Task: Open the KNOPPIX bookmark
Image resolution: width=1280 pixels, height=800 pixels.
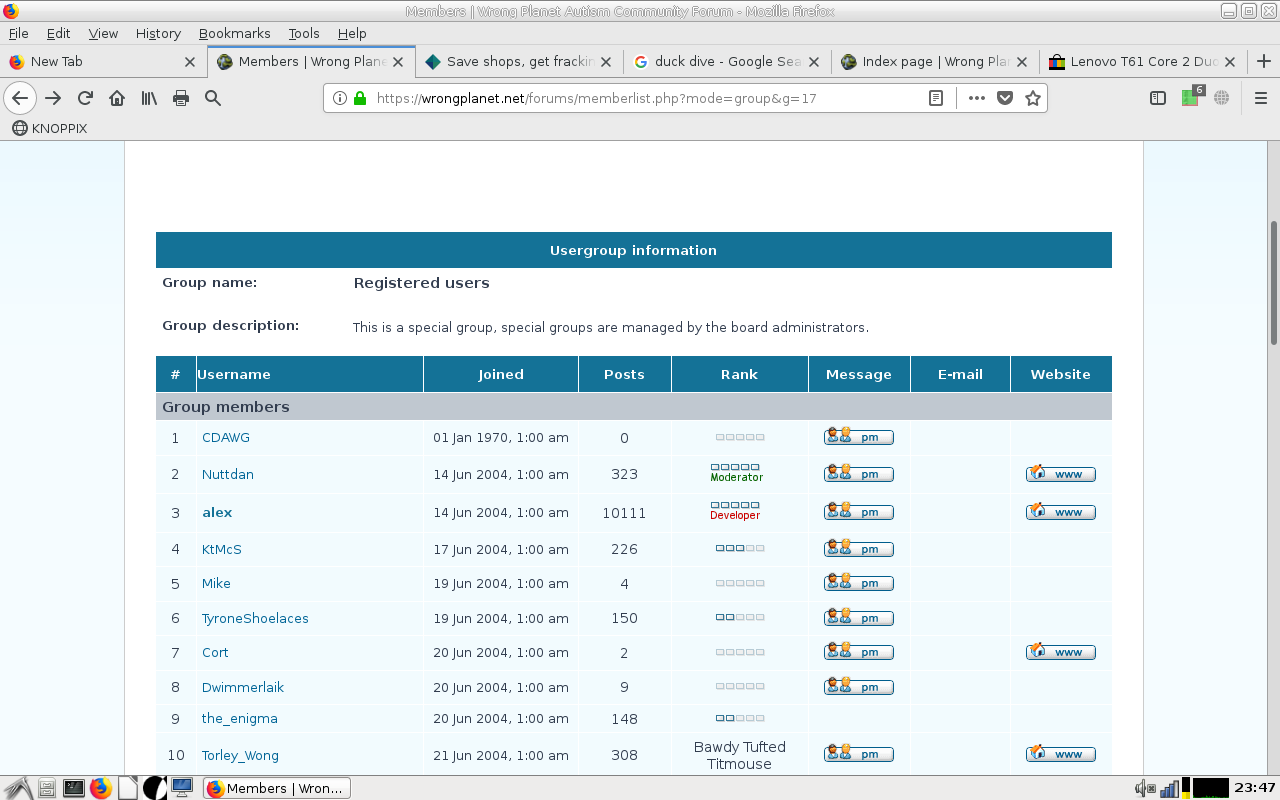Action: pyautogui.click(x=50, y=128)
